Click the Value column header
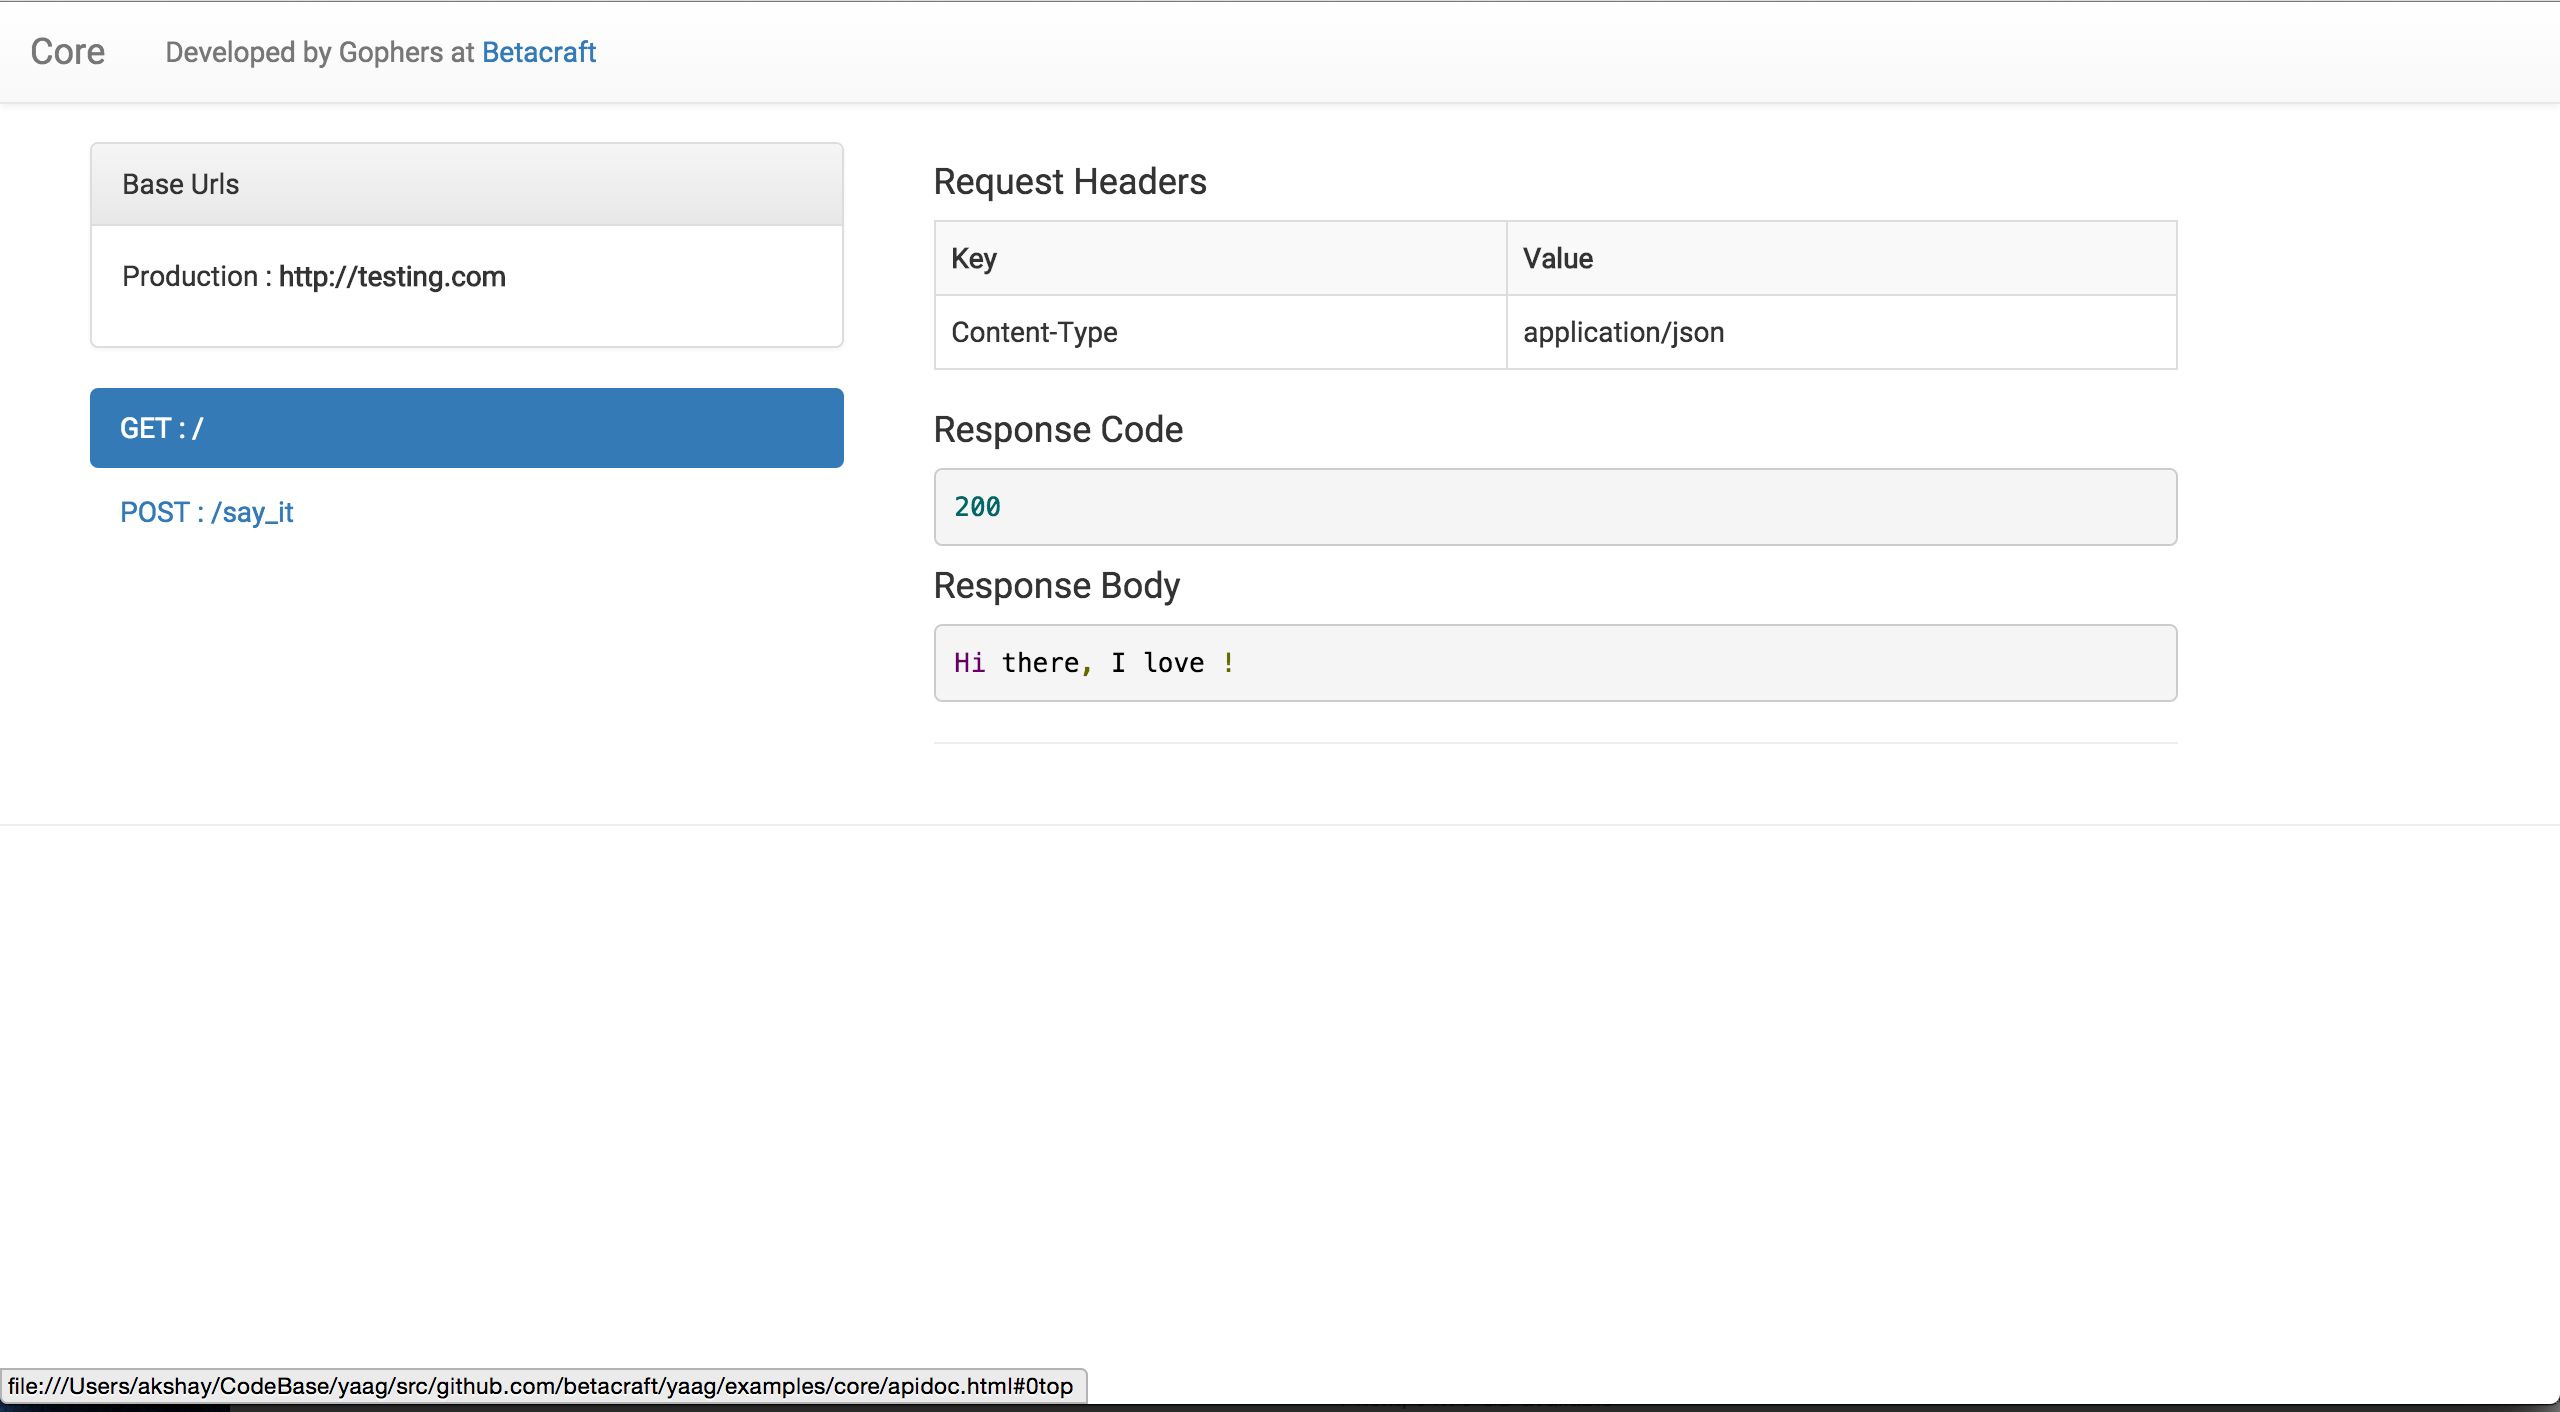Screen dimensions: 2560x1412 point(1557,258)
